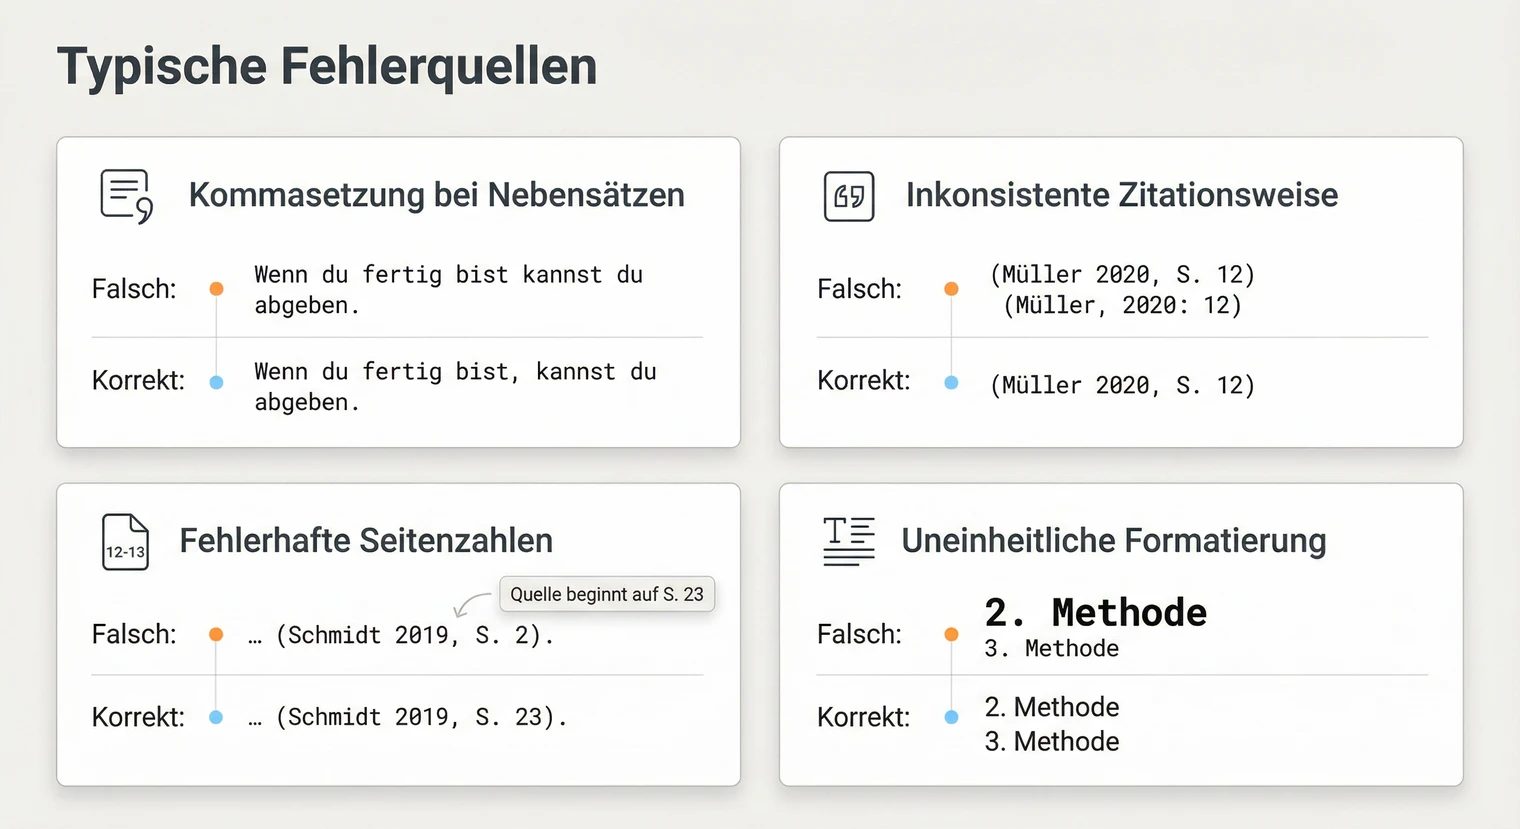Click the 12-13 page document icon

(124, 541)
